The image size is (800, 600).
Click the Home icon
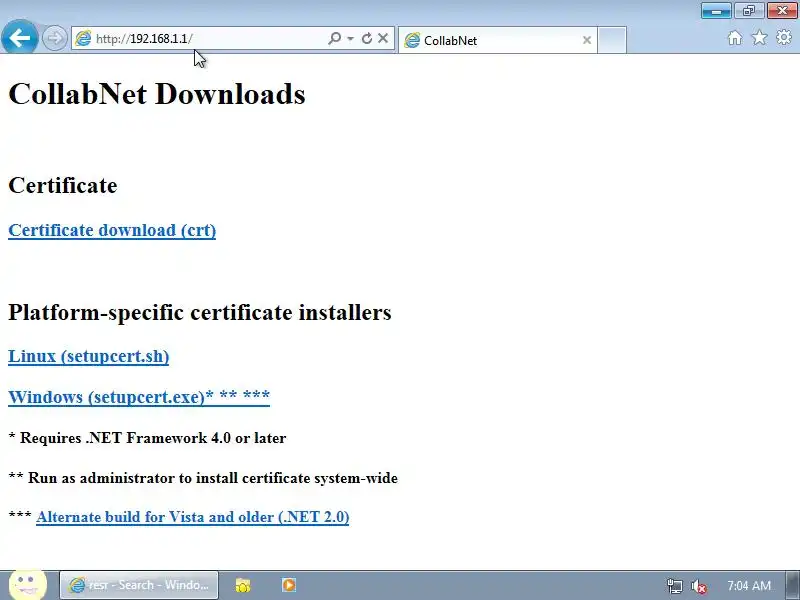[x=735, y=38]
